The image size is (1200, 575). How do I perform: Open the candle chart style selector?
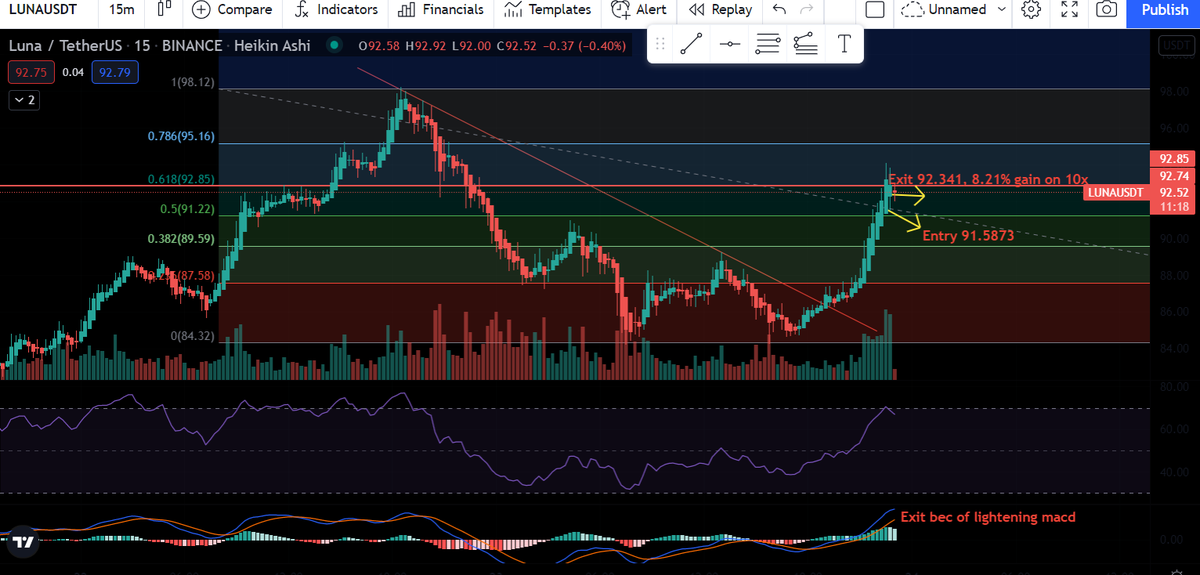coord(164,9)
